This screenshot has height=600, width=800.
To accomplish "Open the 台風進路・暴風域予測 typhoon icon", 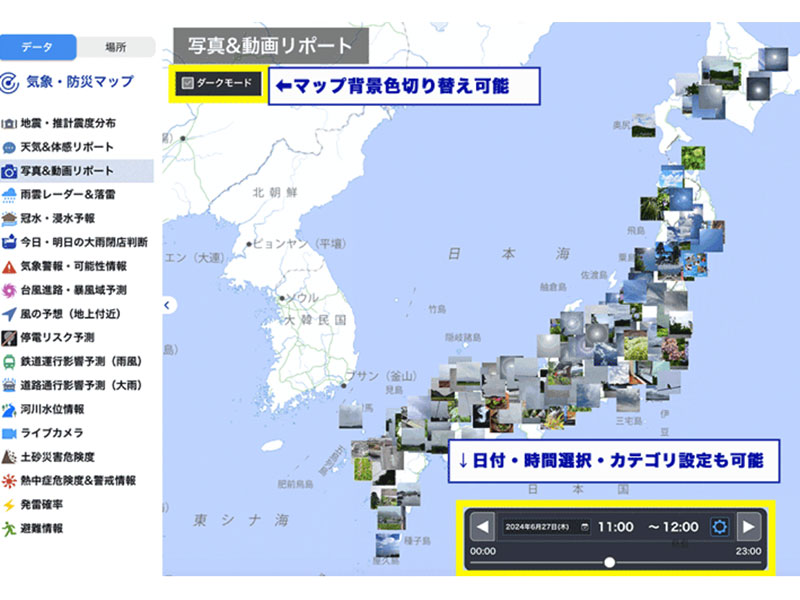I will pos(9,290).
